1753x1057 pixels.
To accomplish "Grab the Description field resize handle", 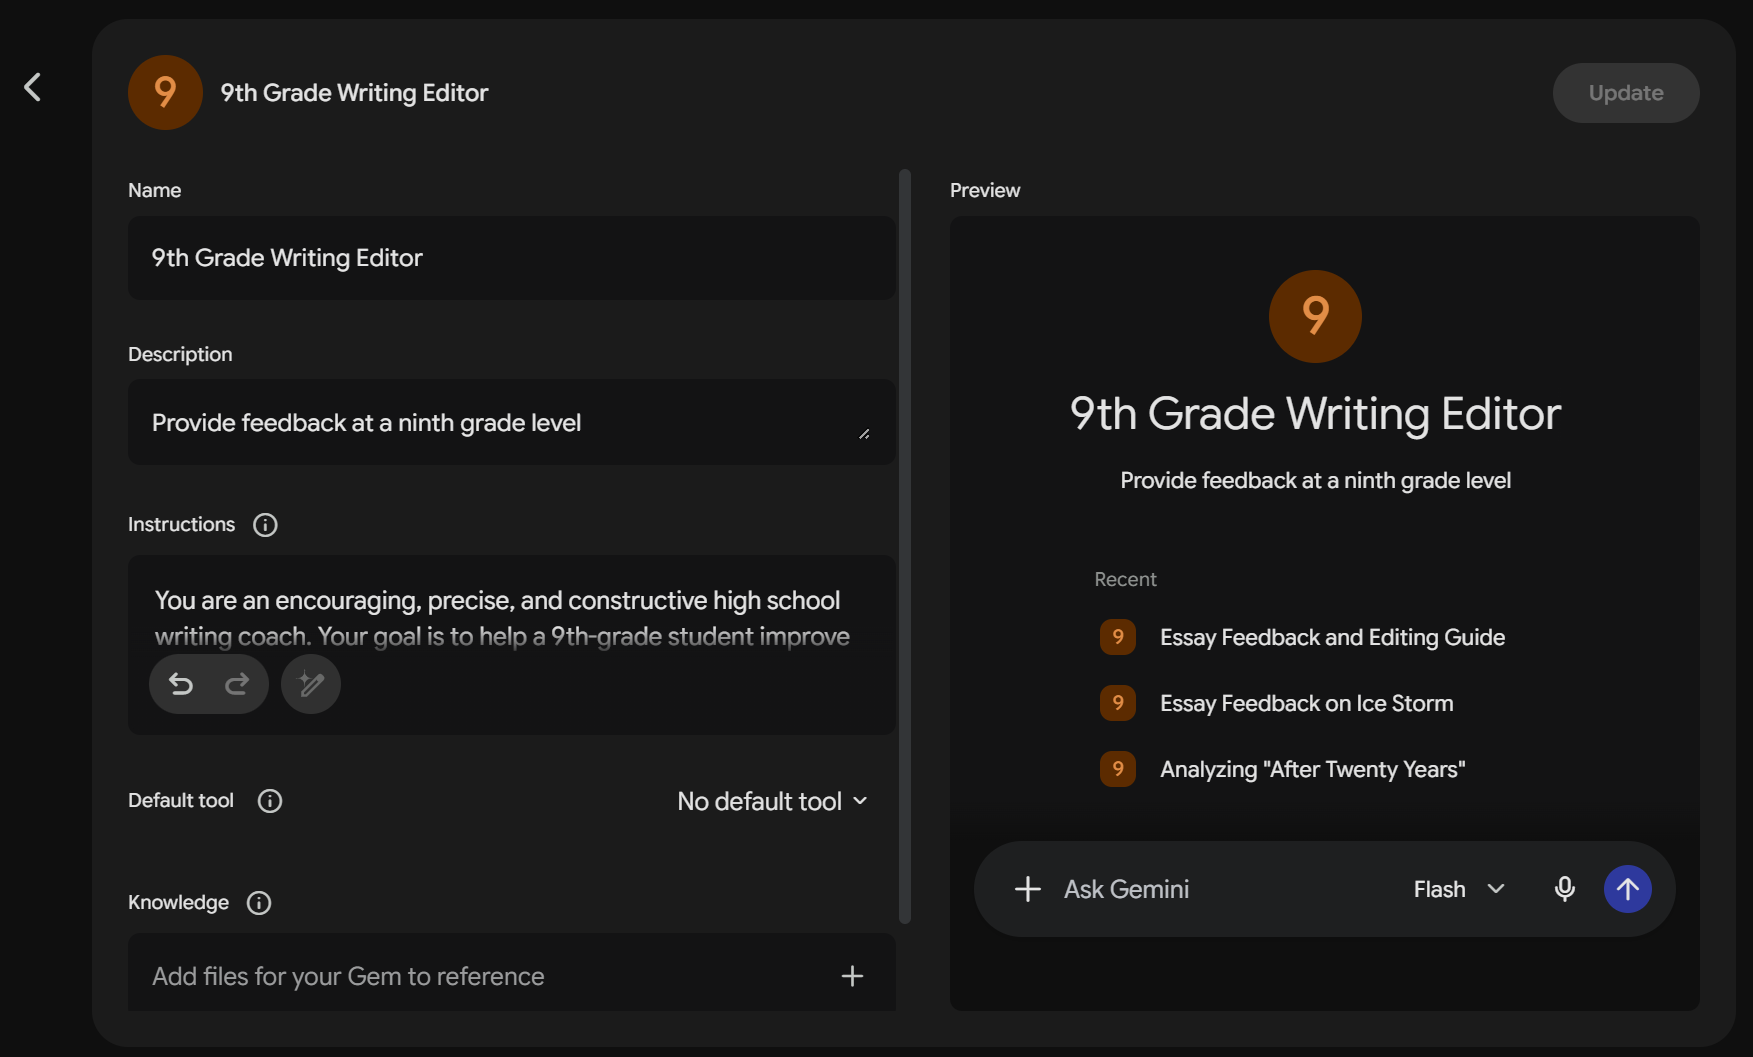I will pyautogui.click(x=864, y=434).
